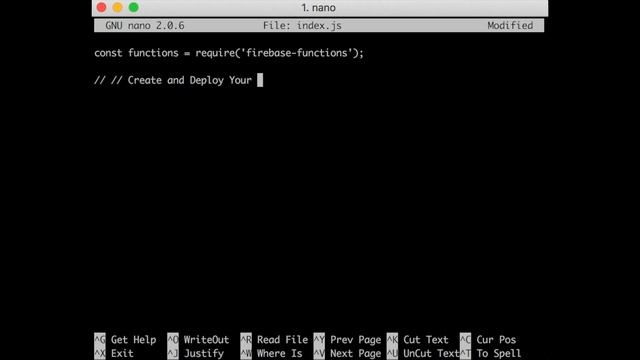Screen dimensions: 640x360
Task: Click the 'Cur Pos' label
Action: click(x=496, y=340)
